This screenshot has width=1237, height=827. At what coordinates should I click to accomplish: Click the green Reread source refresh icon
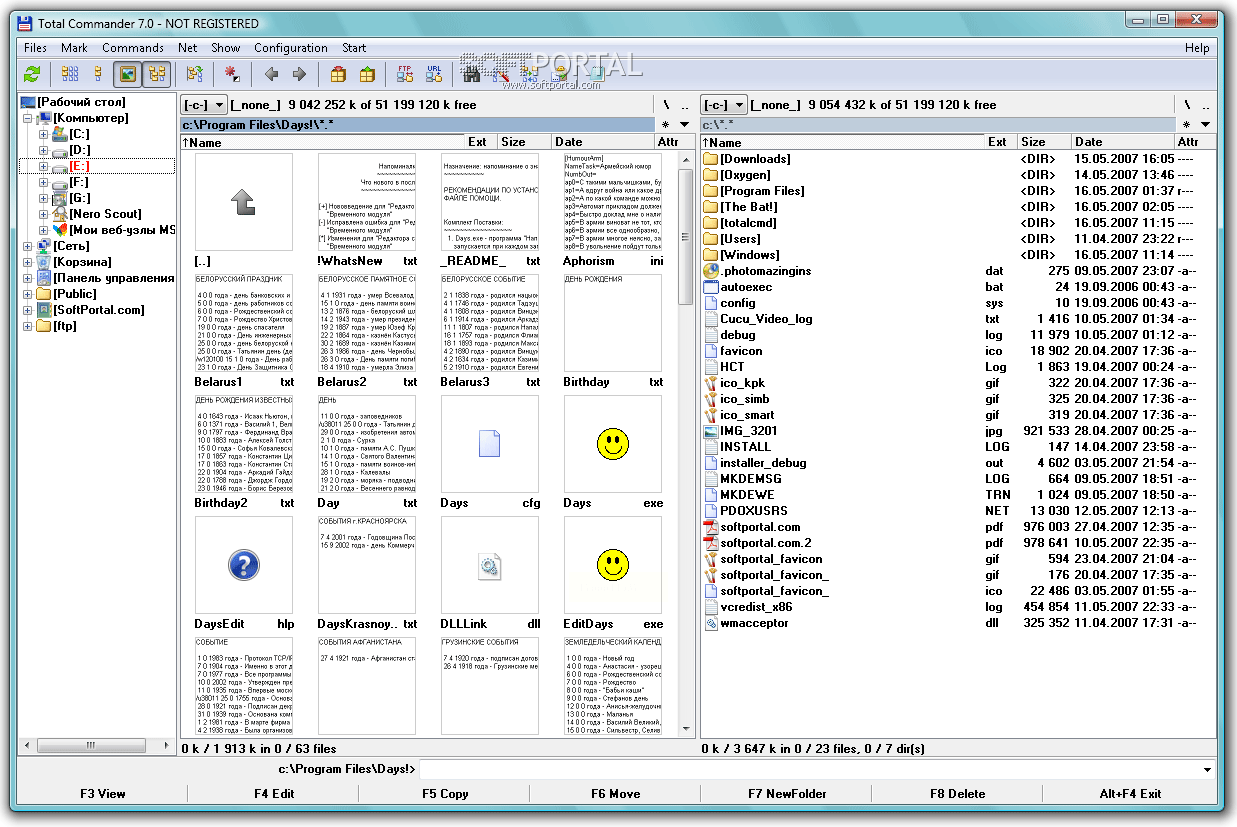pyautogui.click(x=32, y=74)
